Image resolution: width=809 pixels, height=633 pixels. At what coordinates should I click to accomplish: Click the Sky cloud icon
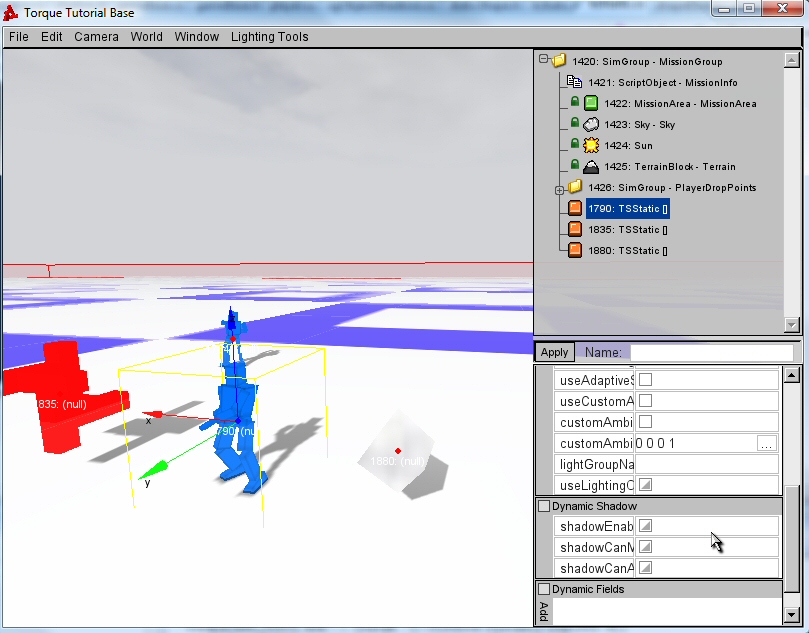pos(591,125)
